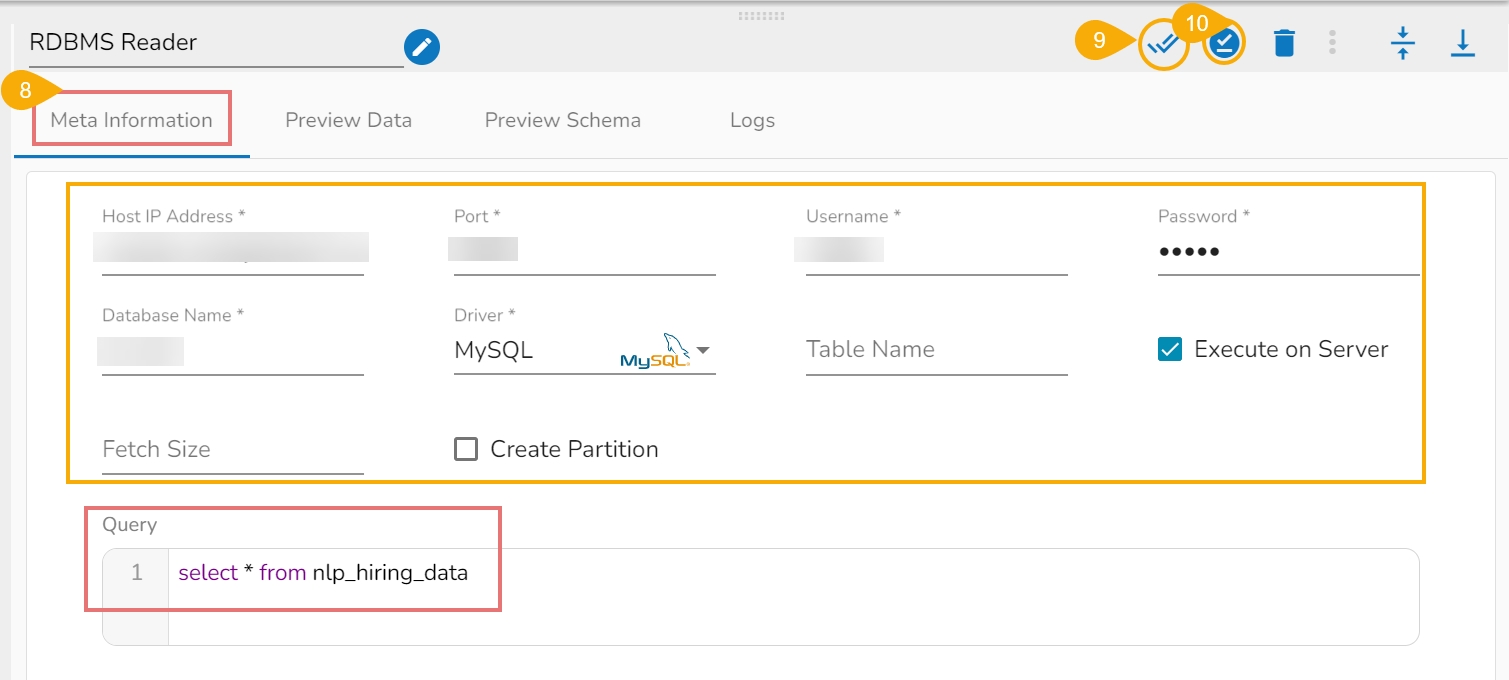Go to the Logs tab

[752, 120]
